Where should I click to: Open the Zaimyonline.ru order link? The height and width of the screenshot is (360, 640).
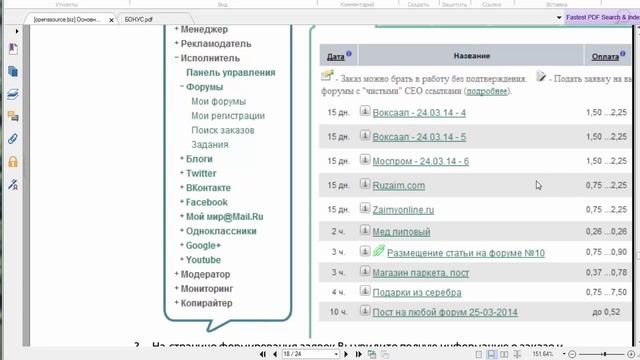[403, 210]
